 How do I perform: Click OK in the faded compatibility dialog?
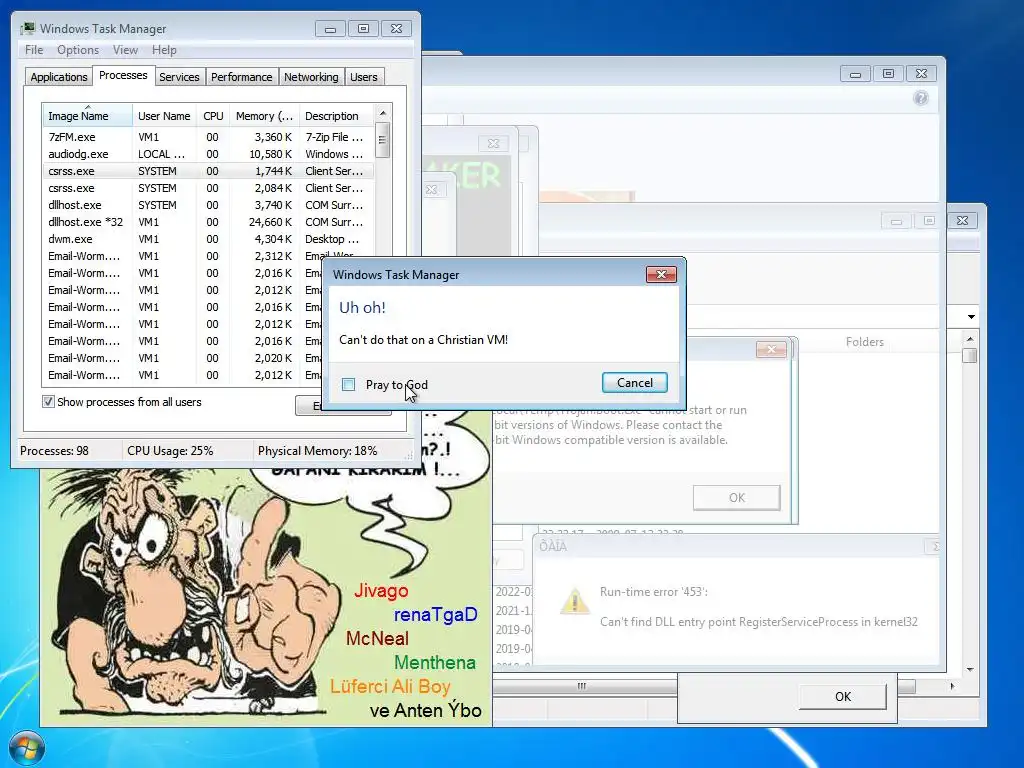(737, 498)
